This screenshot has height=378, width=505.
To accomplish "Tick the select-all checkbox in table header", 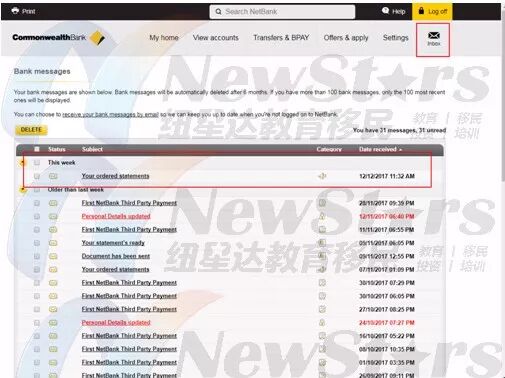I will (x=37, y=149).
